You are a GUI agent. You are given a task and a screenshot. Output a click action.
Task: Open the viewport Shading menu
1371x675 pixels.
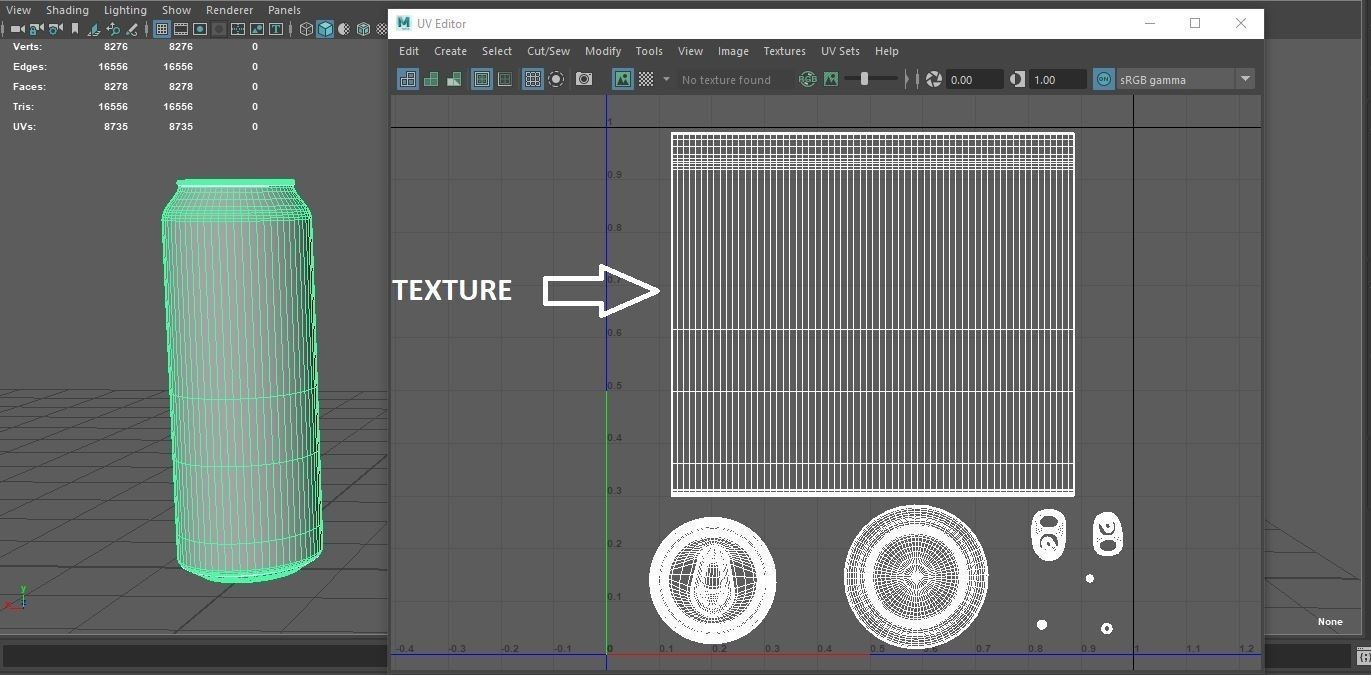point(67,10)
